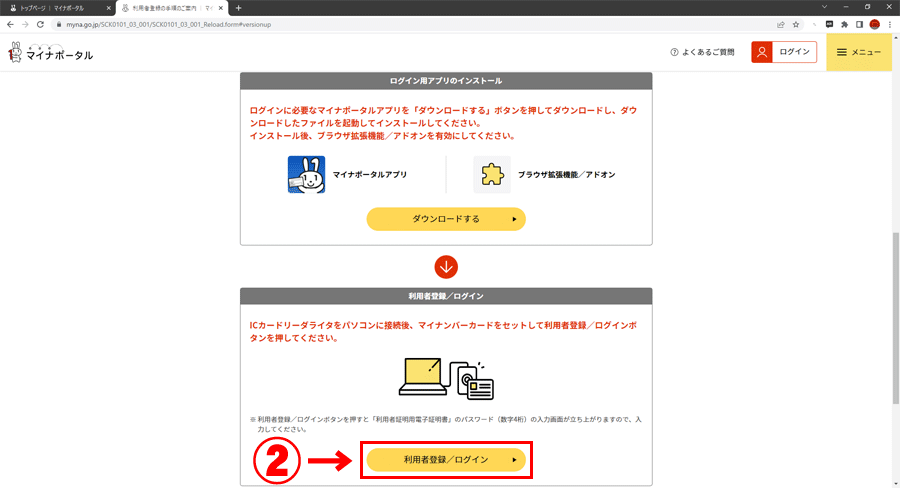Click the browser forward arrow
The image size is (900, 488).
25,25
